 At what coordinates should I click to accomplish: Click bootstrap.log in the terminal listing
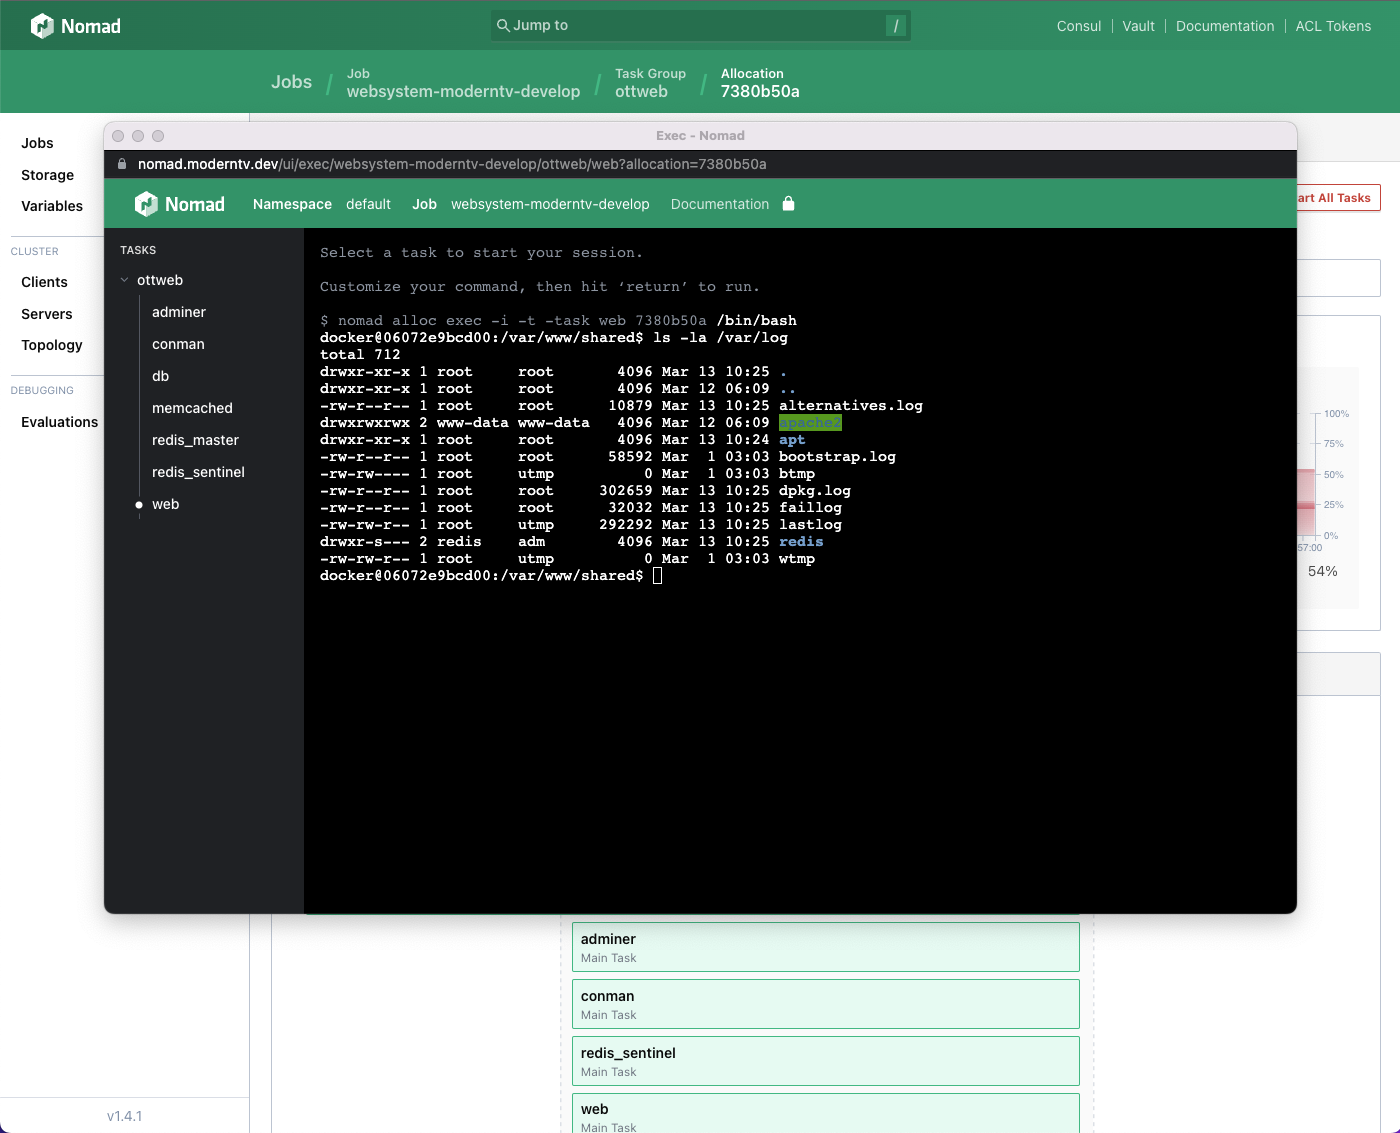[x=837, y=457]
